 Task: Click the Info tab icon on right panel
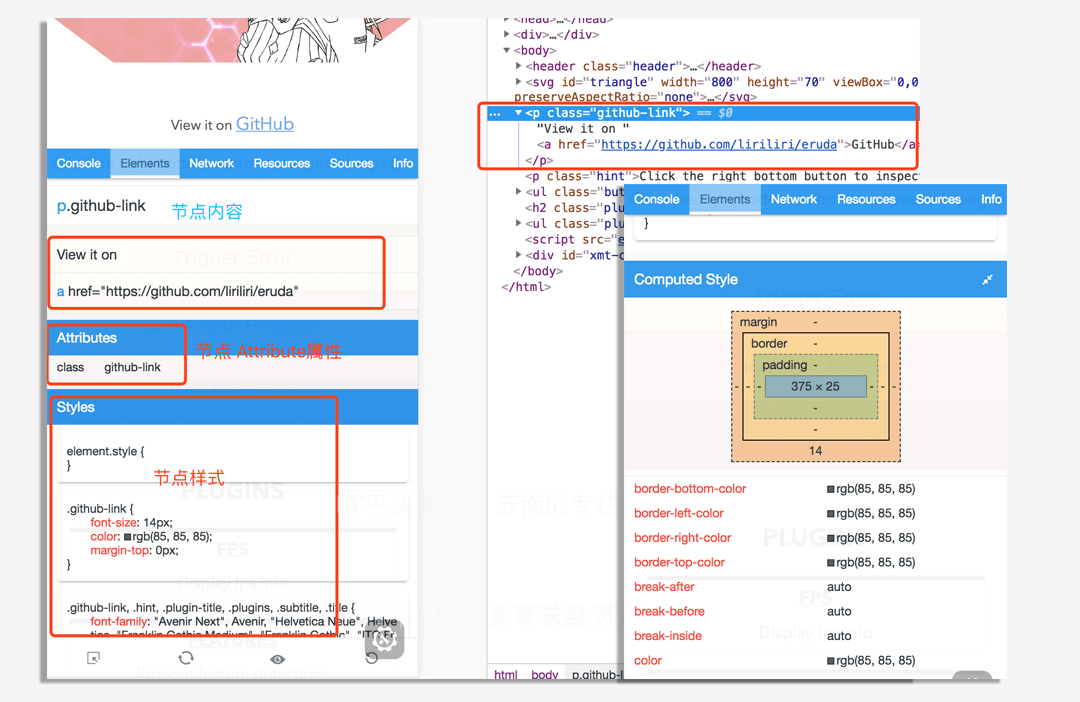tap(991, 199)
